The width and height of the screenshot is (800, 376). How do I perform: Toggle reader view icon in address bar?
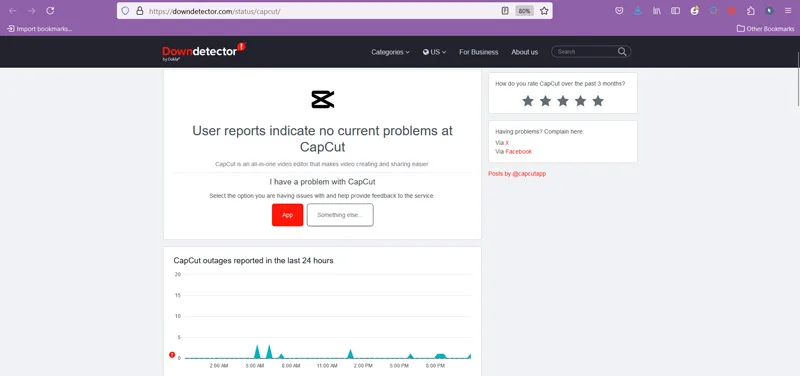[505, 11]
